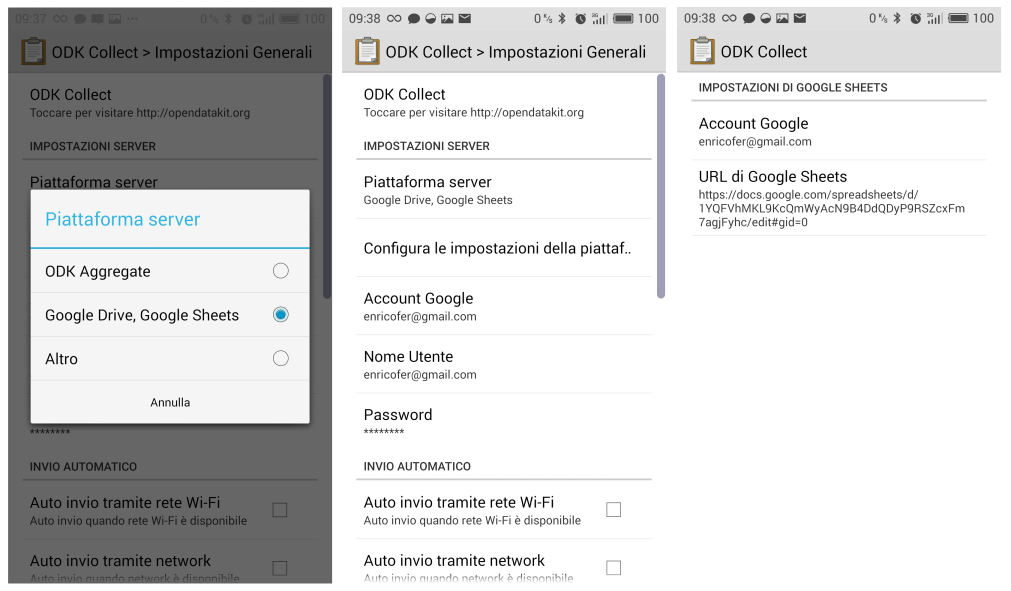This screenshot has width=1011, height=591.
Task: Tap Annulla in the Piattaforma server dialog
Action: click(x=170, y=402)
